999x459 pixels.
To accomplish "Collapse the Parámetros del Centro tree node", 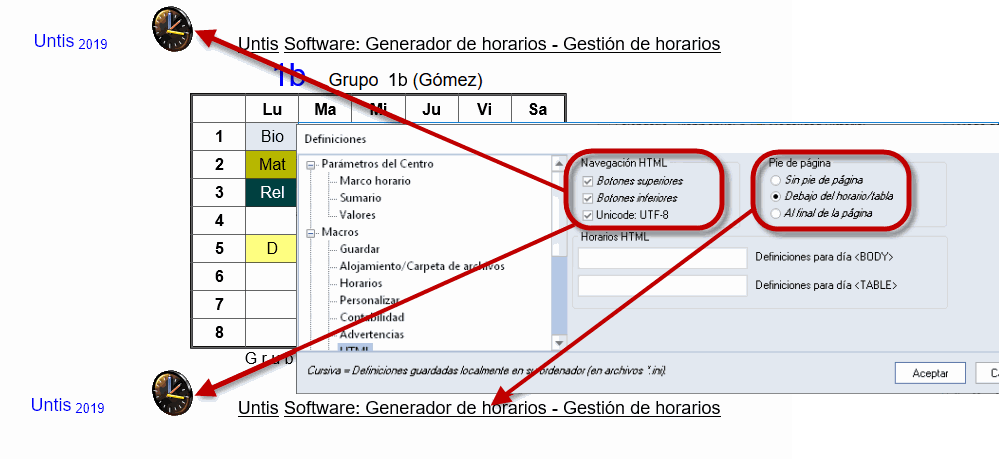I will click(311, 164).
